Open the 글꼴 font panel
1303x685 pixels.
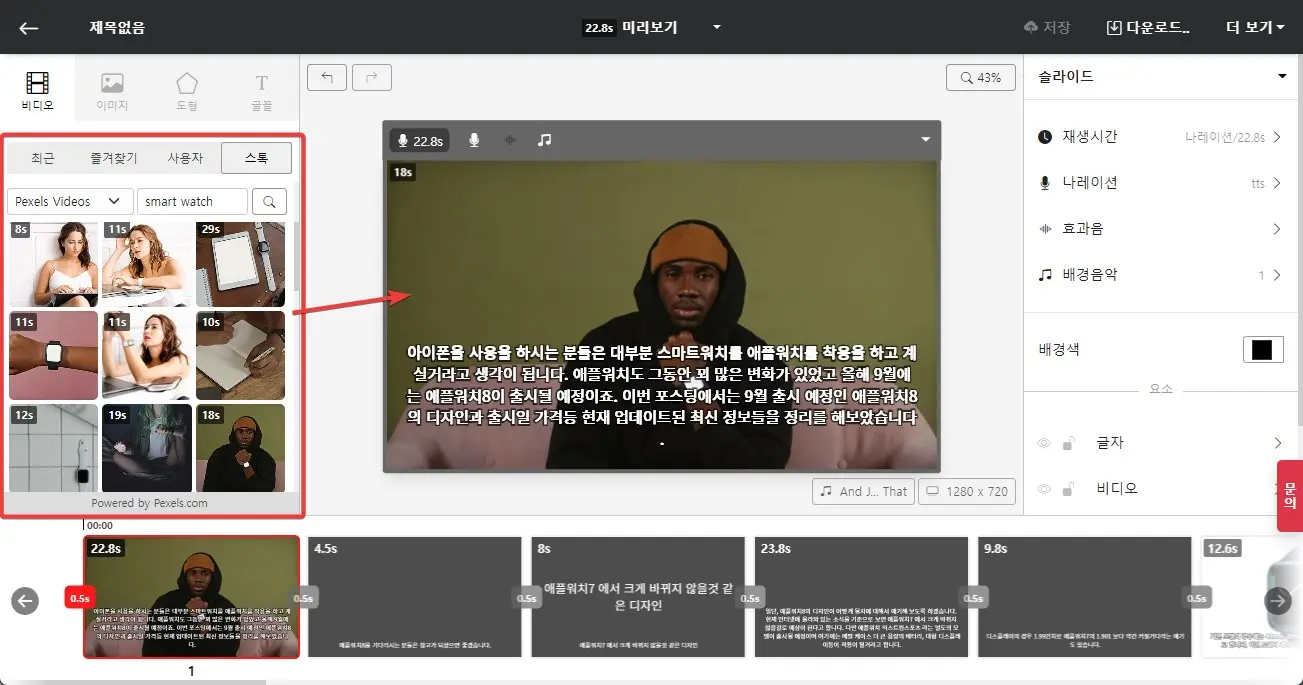(262, 91)
